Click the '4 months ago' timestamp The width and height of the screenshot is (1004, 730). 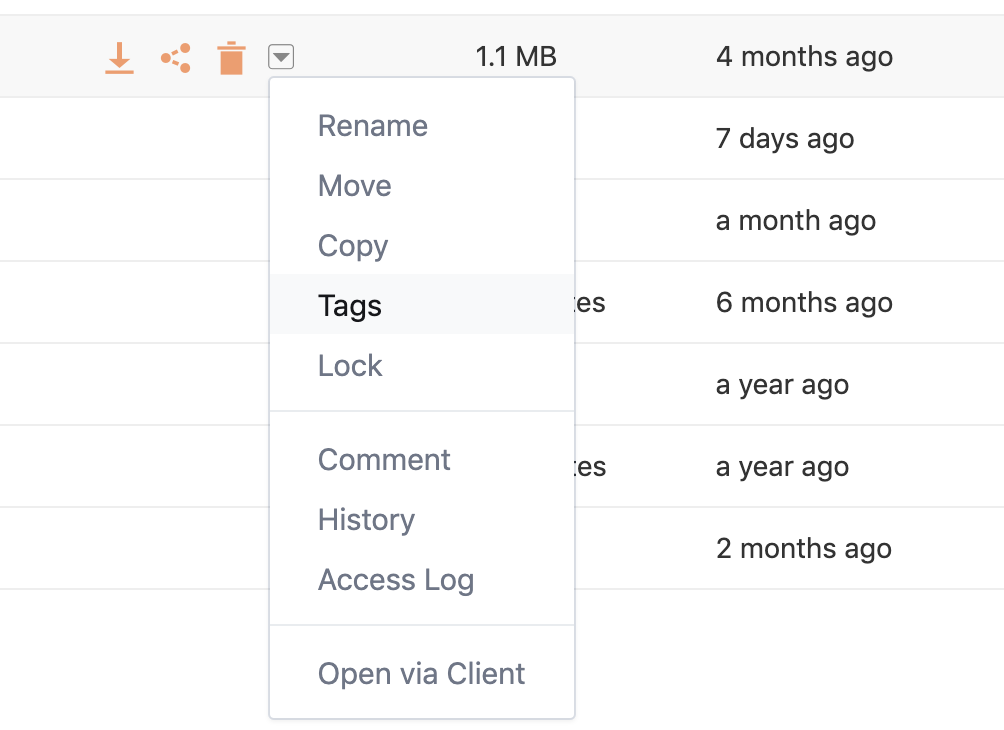point(804,58)
